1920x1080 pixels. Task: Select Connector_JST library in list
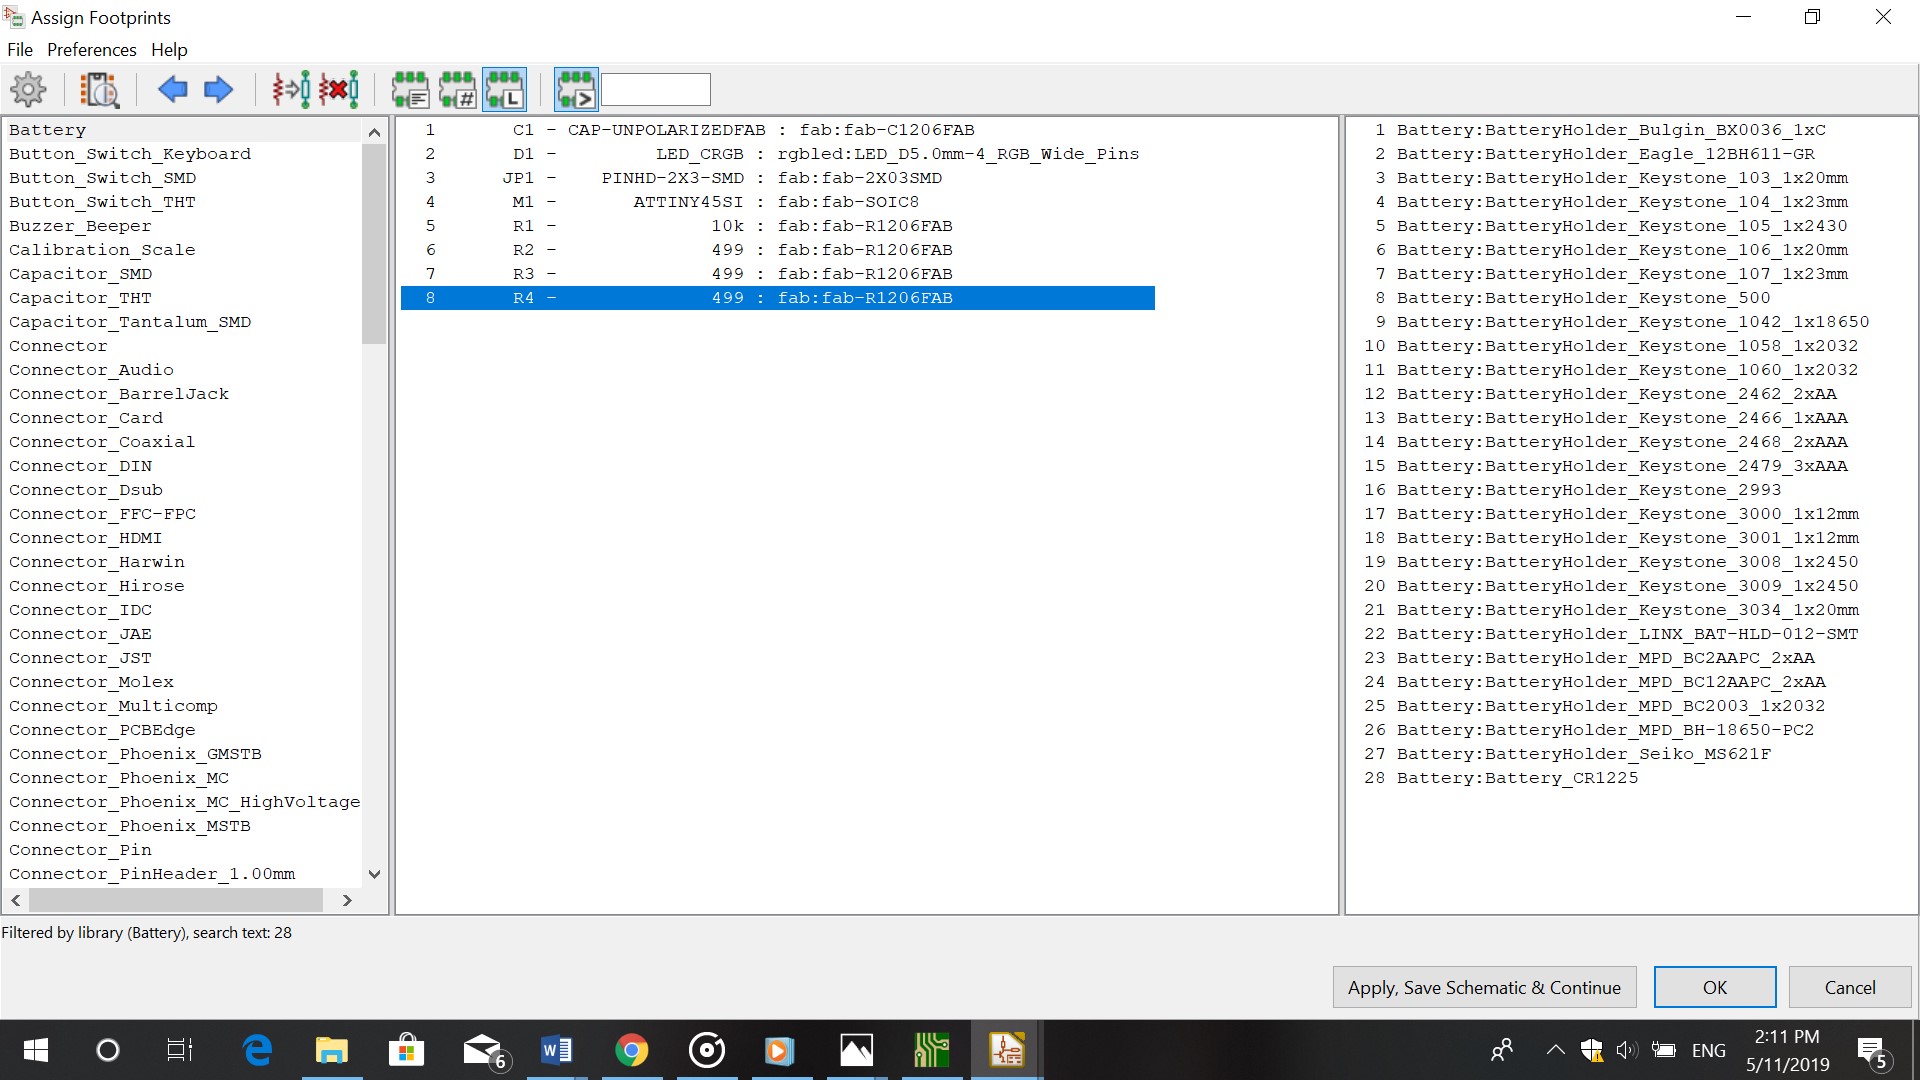[x=80, y=658]
